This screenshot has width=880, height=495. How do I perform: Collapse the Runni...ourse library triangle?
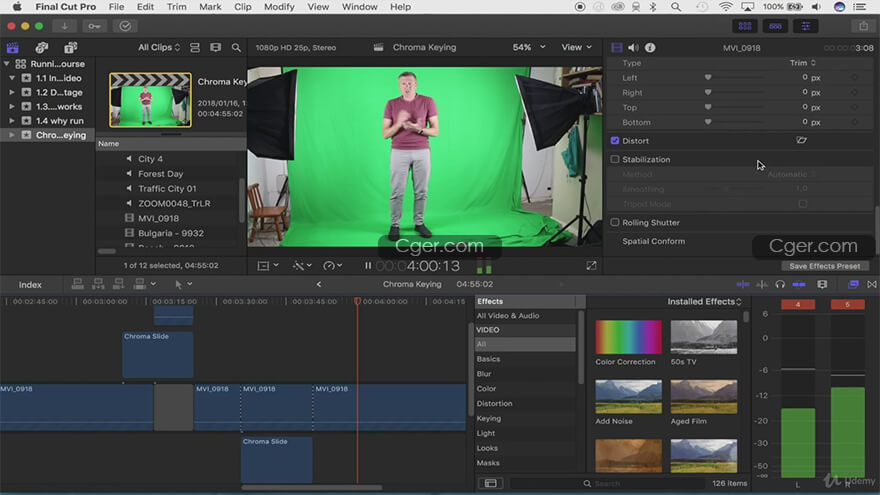pos(7,63)
